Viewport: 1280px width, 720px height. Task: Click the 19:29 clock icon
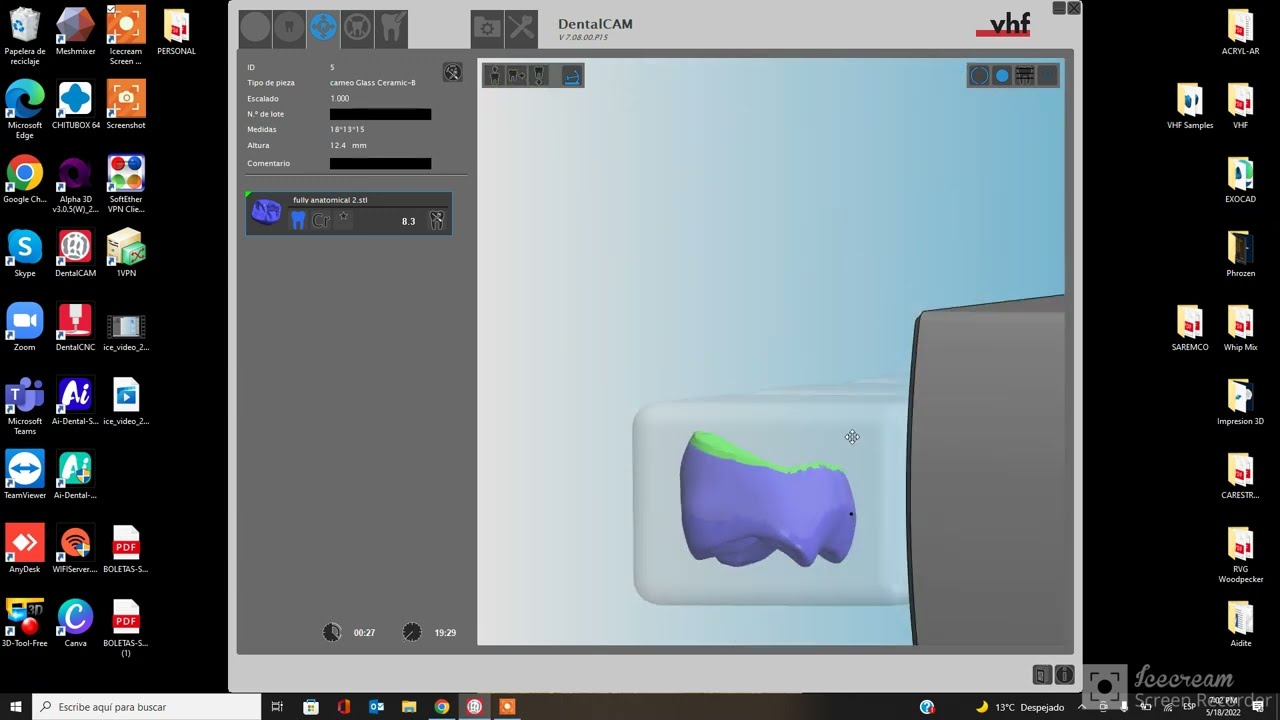[412, 632]
